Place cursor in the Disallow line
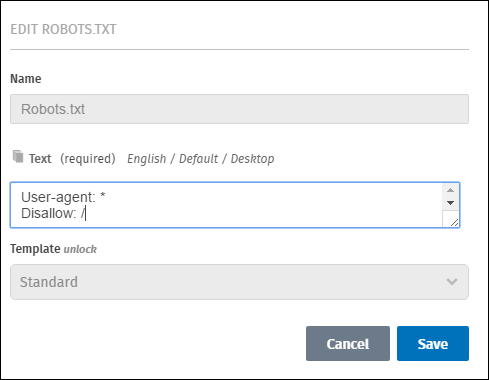Screen dimensions: 489x380 coord(53,213)
